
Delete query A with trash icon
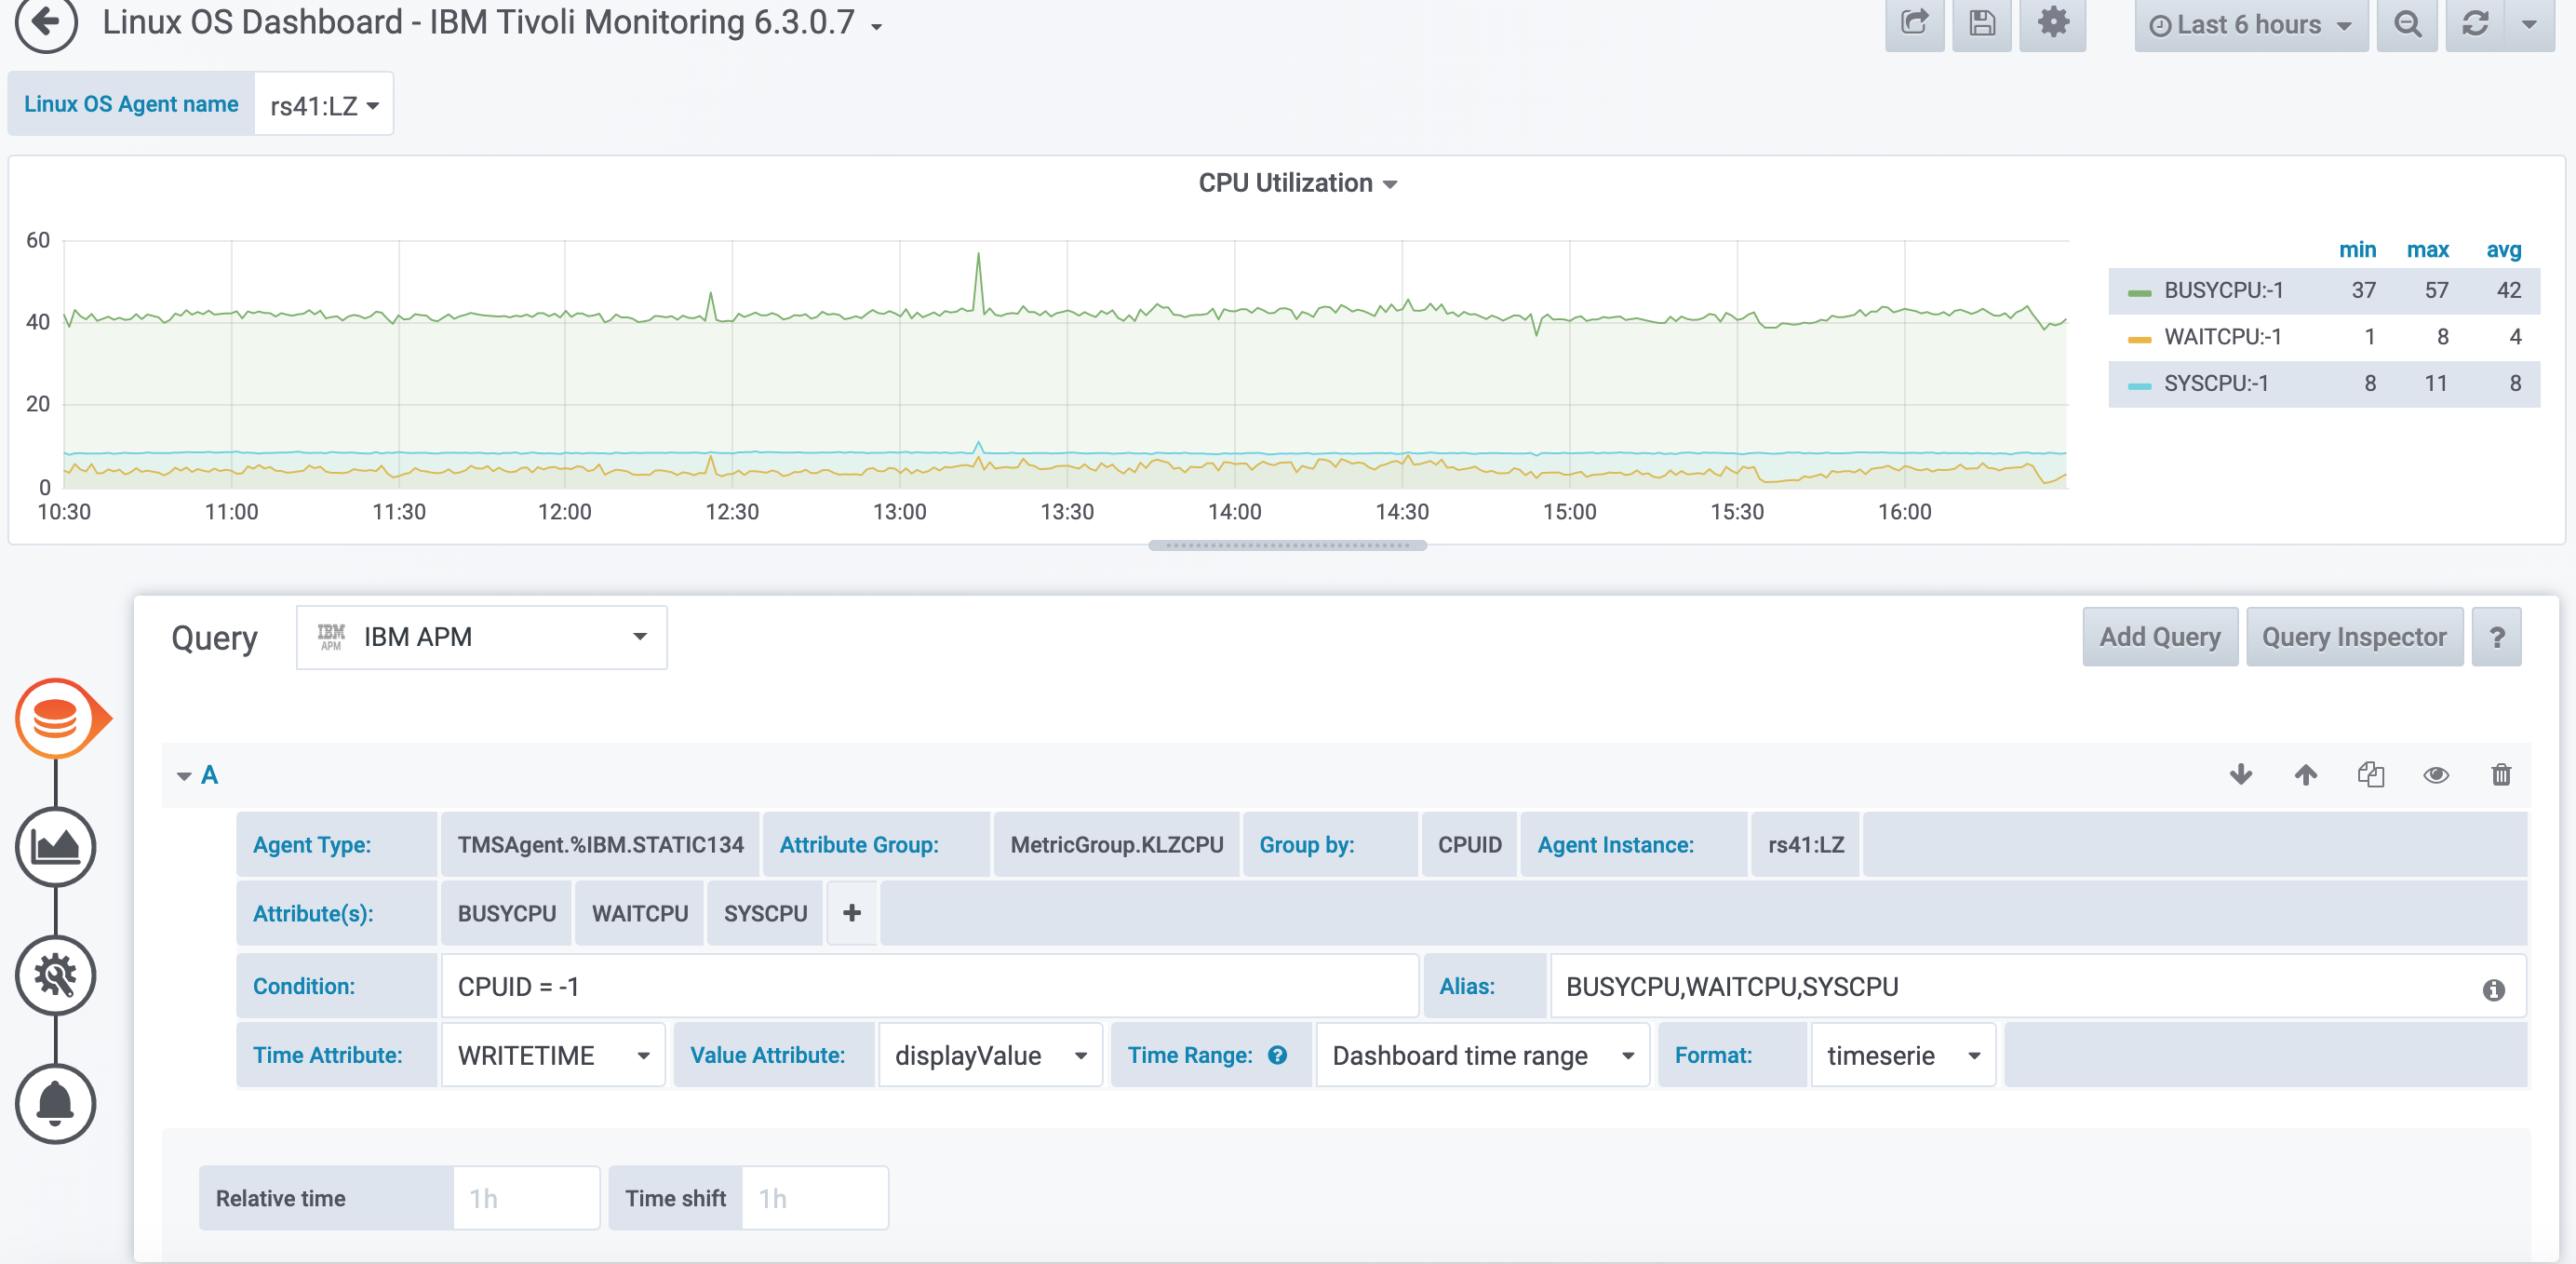click(x=2500, y=775)
